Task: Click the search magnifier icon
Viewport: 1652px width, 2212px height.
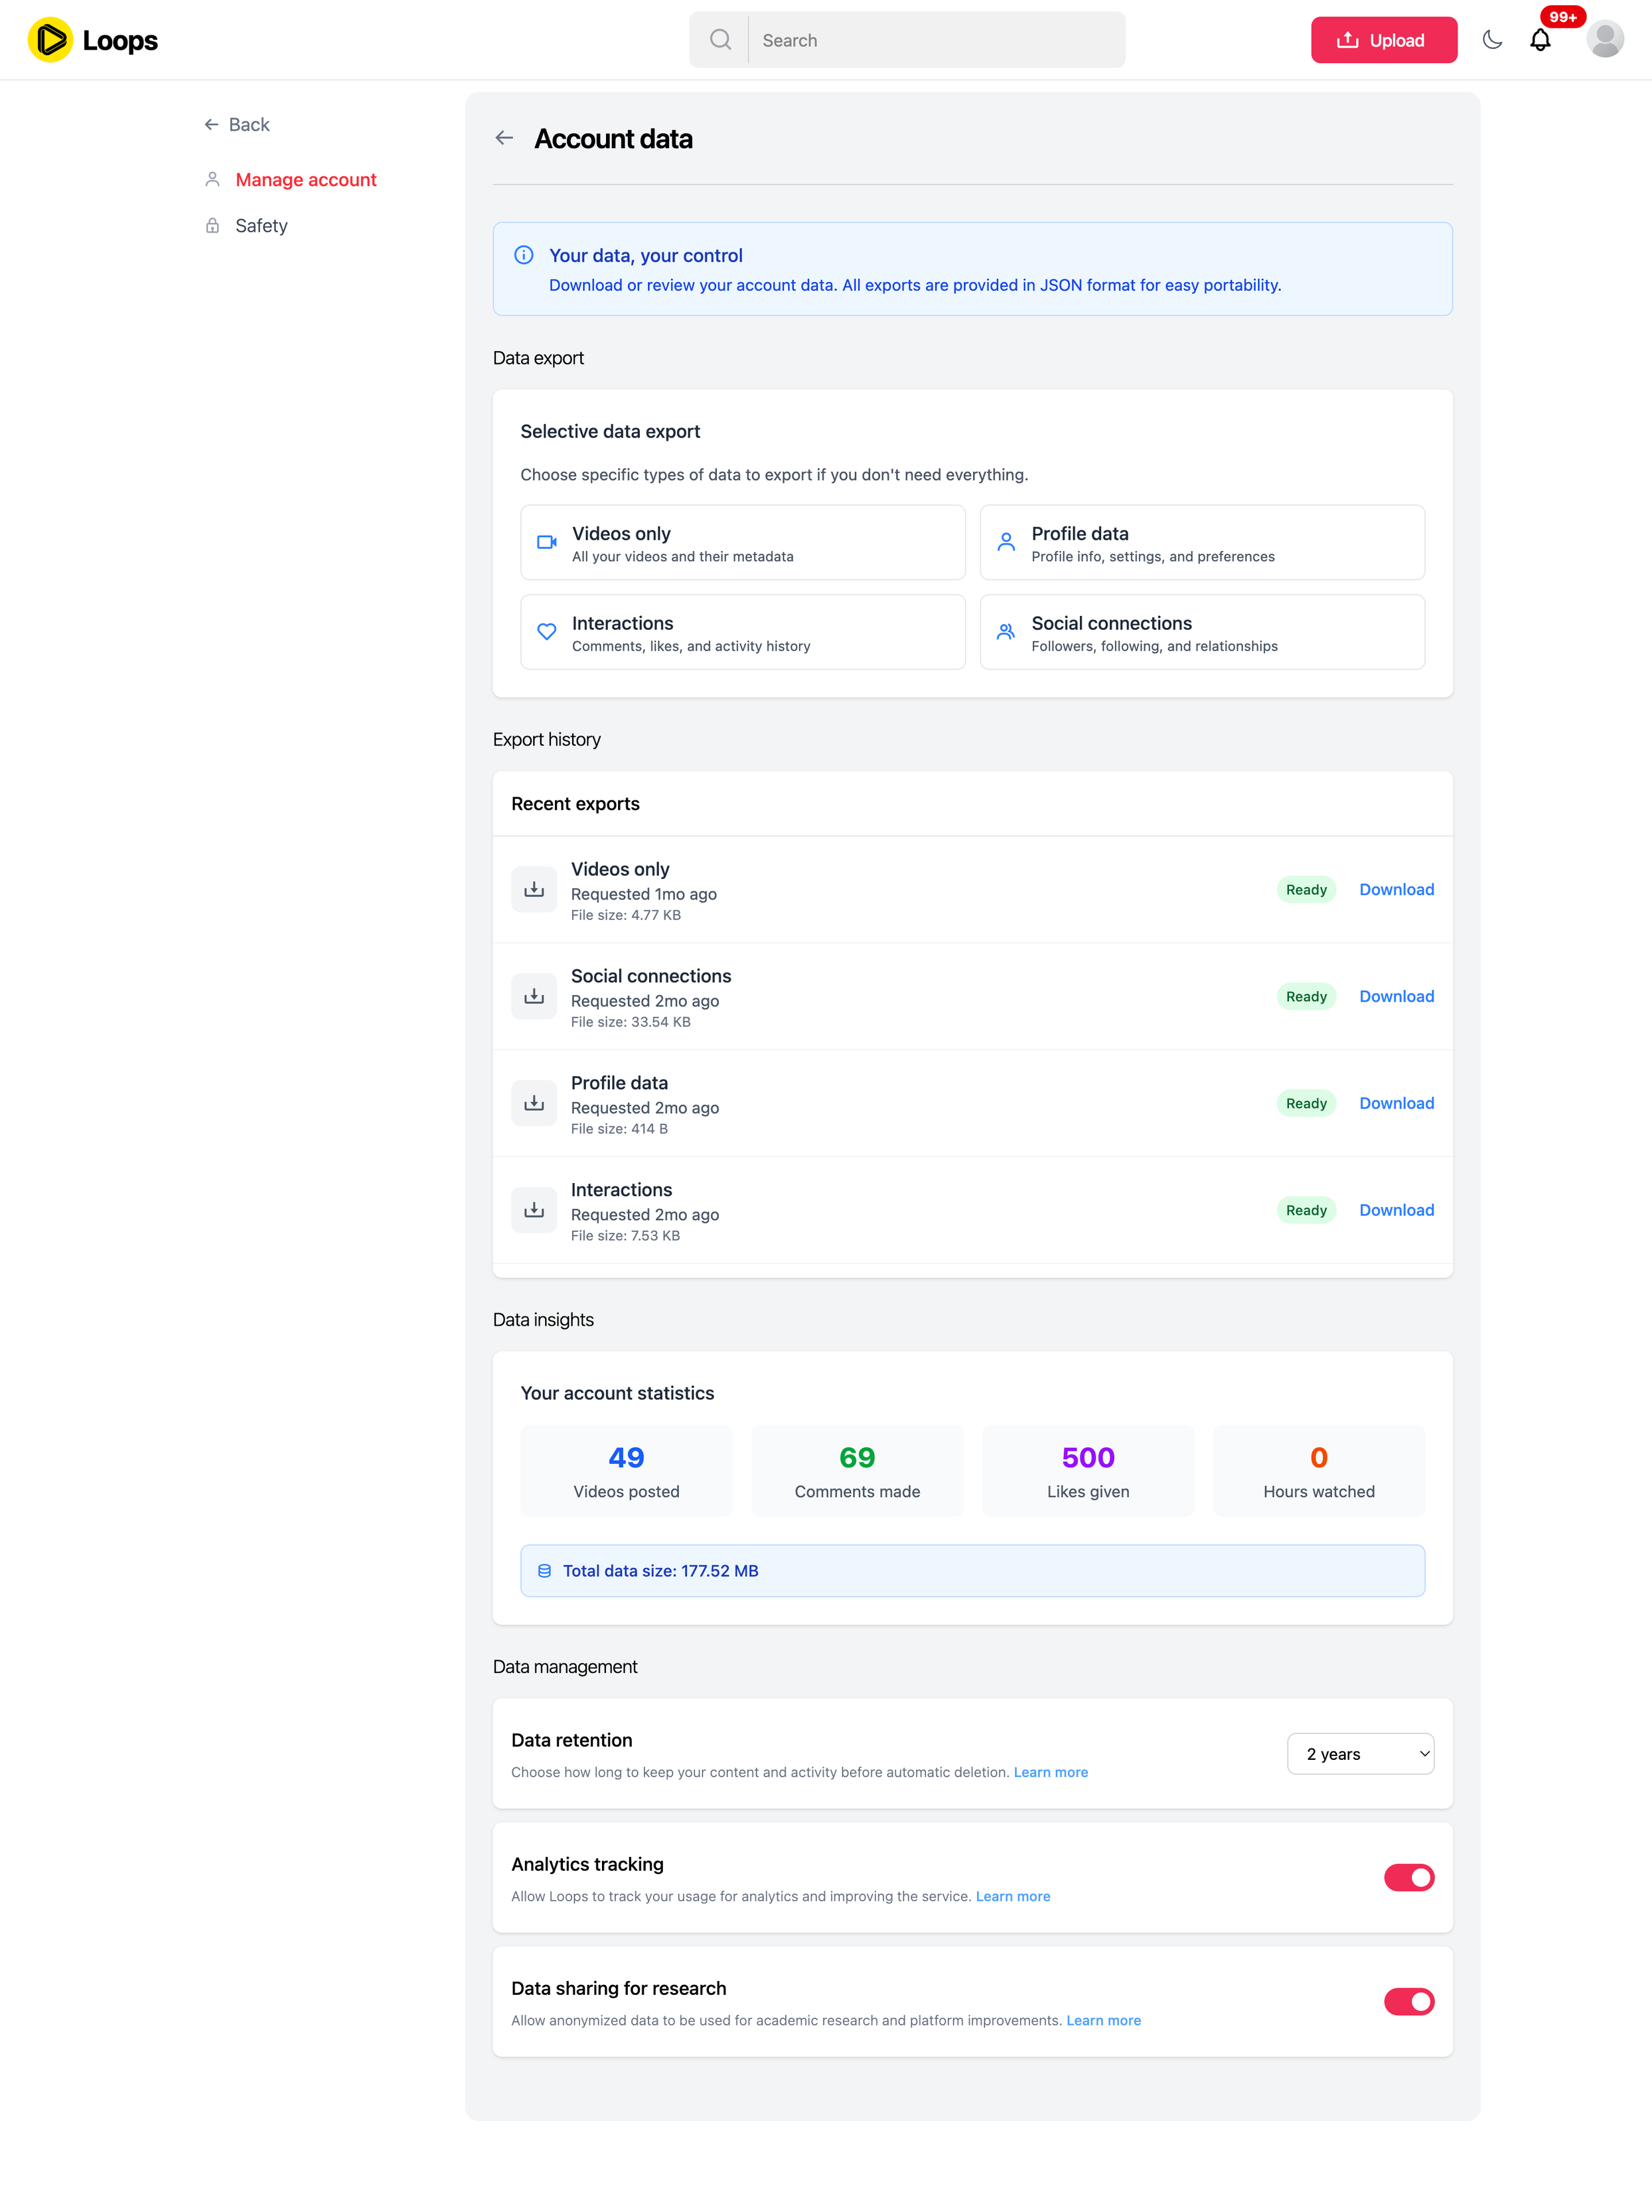Action: [720, 40]
